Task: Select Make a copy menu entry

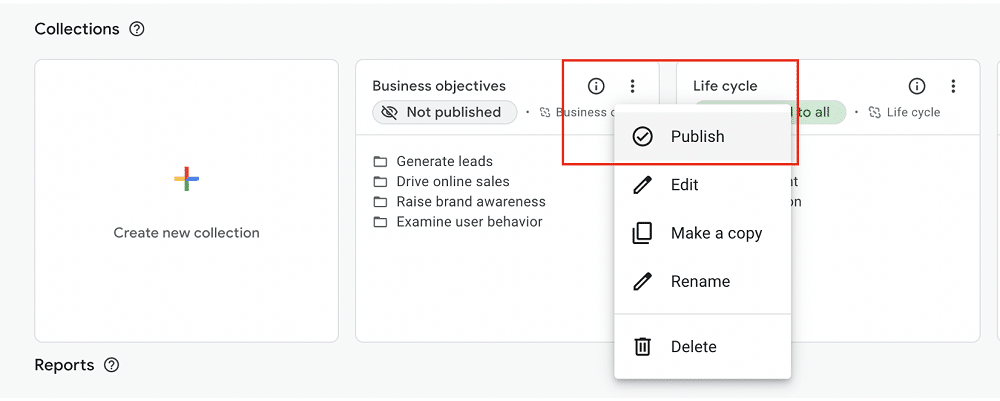Action: click(702, 233)
